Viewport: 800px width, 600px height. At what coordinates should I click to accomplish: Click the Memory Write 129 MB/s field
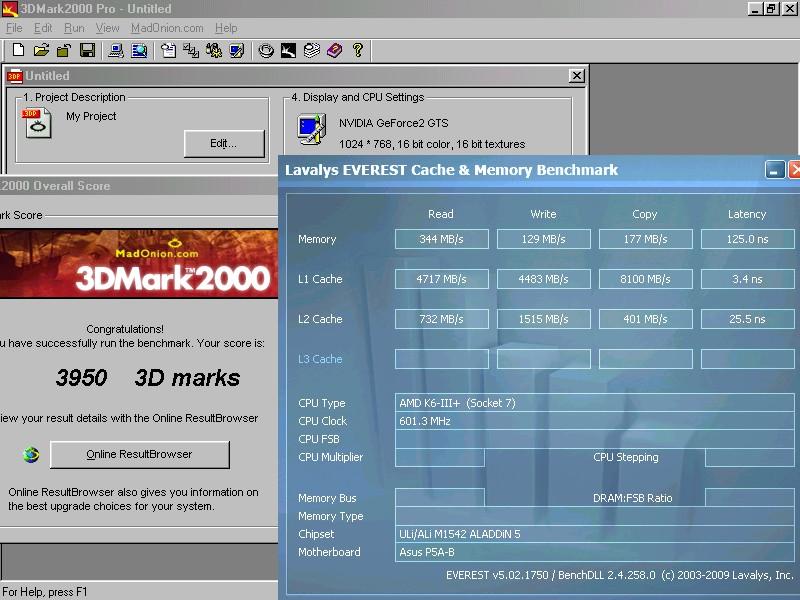click(543, 239)
